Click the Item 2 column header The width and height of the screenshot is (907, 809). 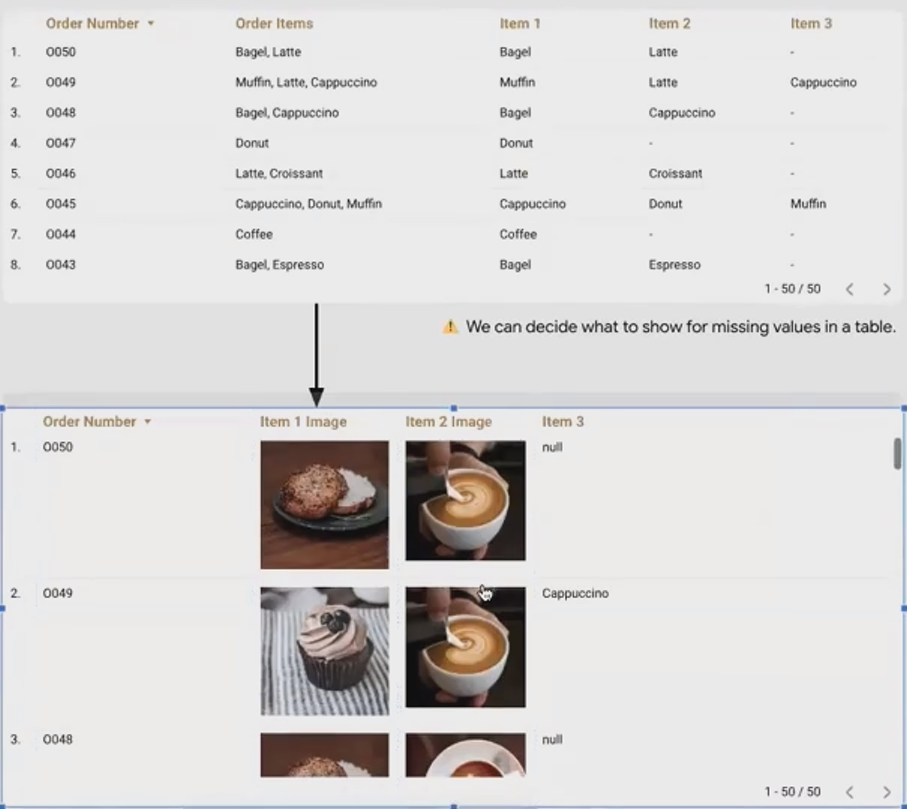point(669,24)
